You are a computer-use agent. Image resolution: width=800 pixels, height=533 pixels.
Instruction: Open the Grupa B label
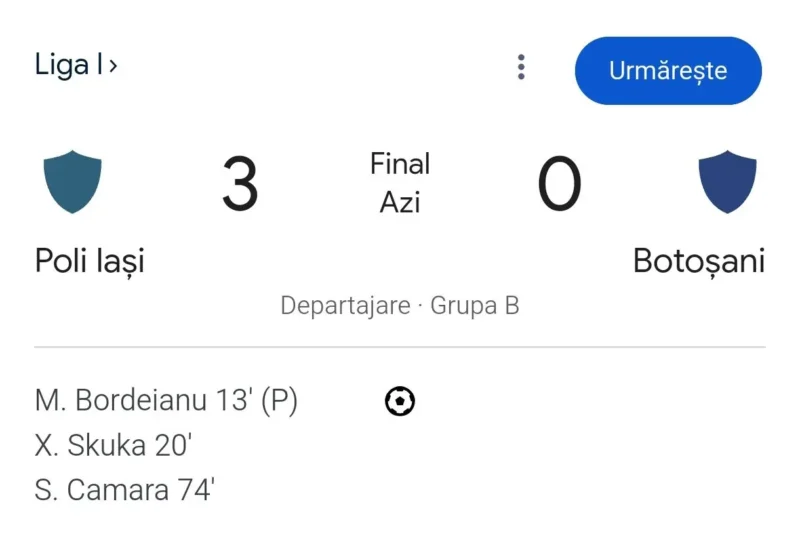(475, 305)
